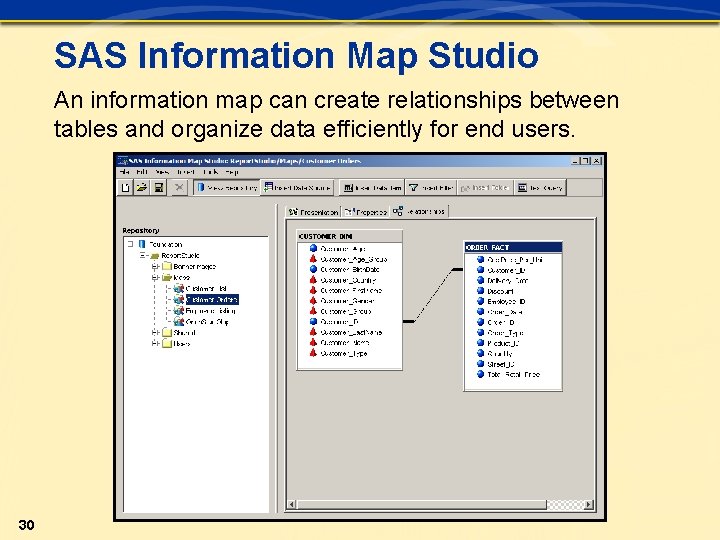Select Customer_Age_Group column in CUSTOMER_DIM

pos(348,259)
